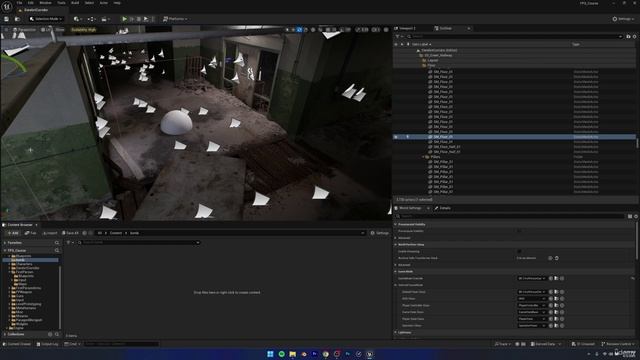Click the green Play button
Image resolution: width=640 pixels, height=360 pixels.
(124, 19)
